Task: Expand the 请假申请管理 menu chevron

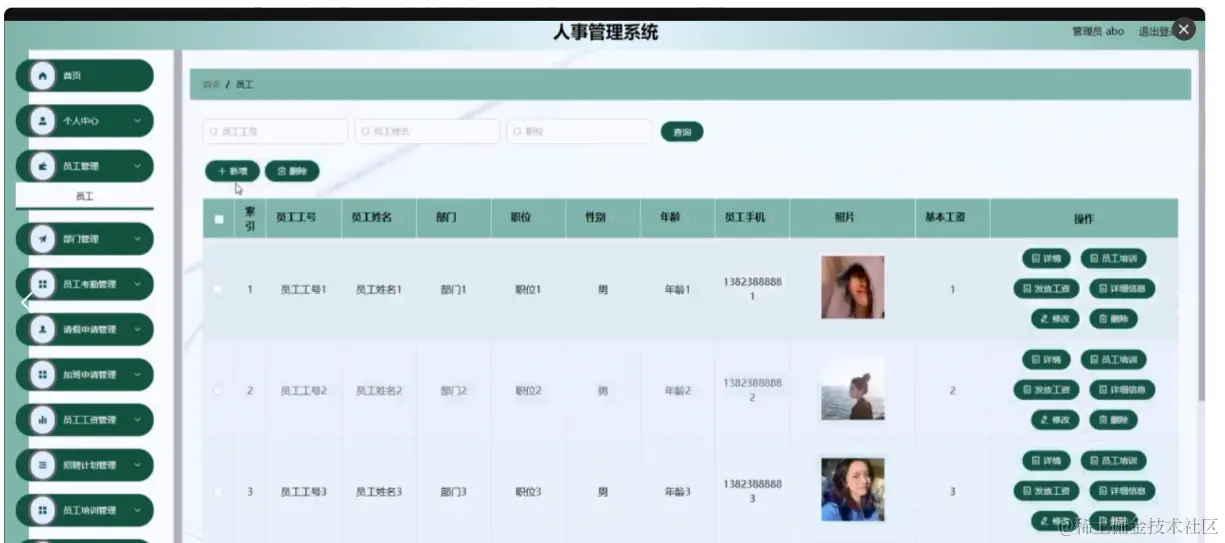Action: point(137,329)
